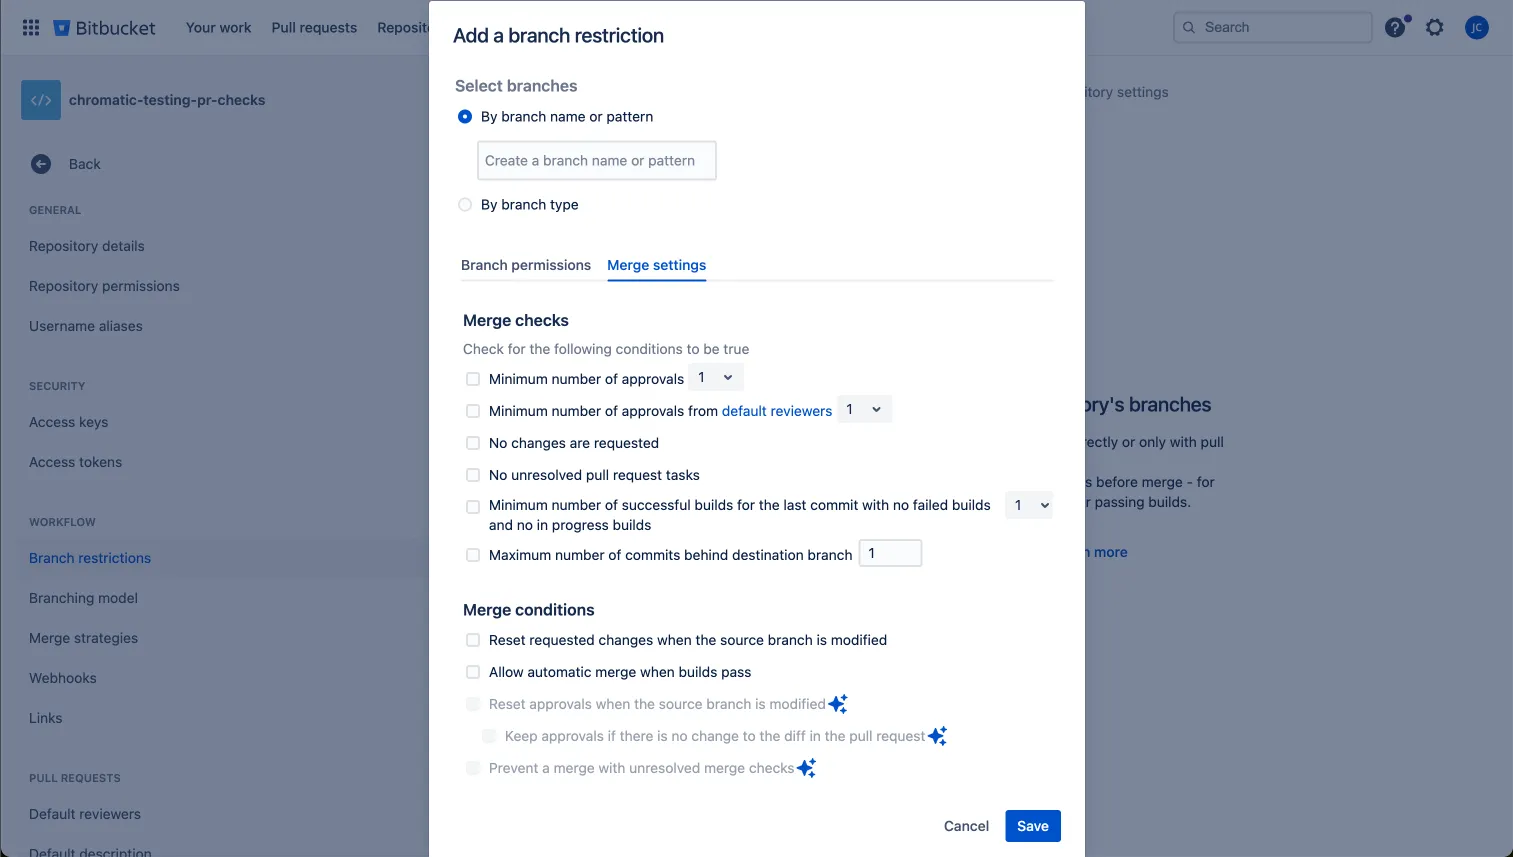Click the Save button
Image resolution: width=1513 pixels, height=857 pixels.
(1033, 826)
